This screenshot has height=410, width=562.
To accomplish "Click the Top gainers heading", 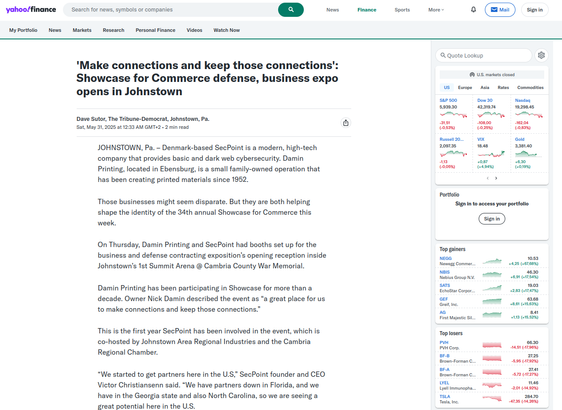I will pyautogui.click(x=452, y=249).
